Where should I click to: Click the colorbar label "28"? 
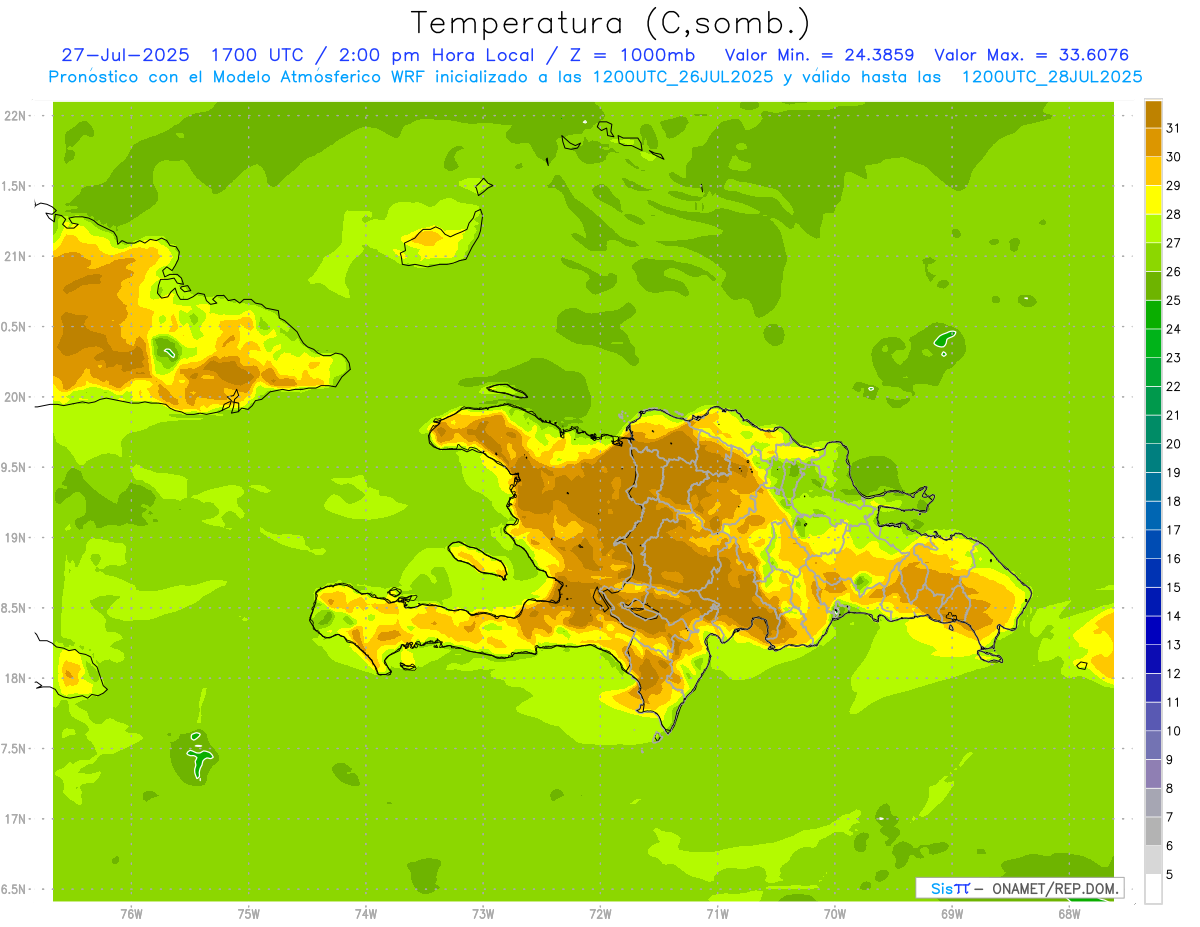(x=1174, y=214)
